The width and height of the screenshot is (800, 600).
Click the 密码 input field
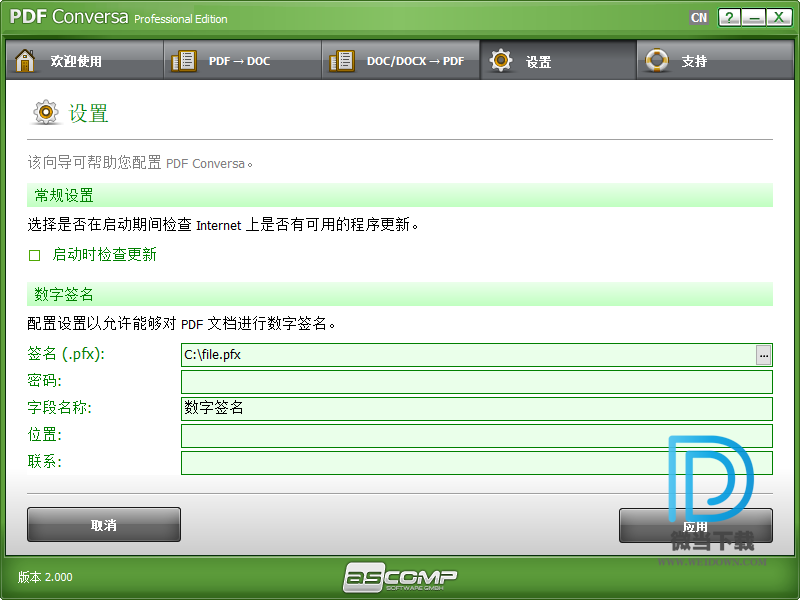(x=477, y=382)
